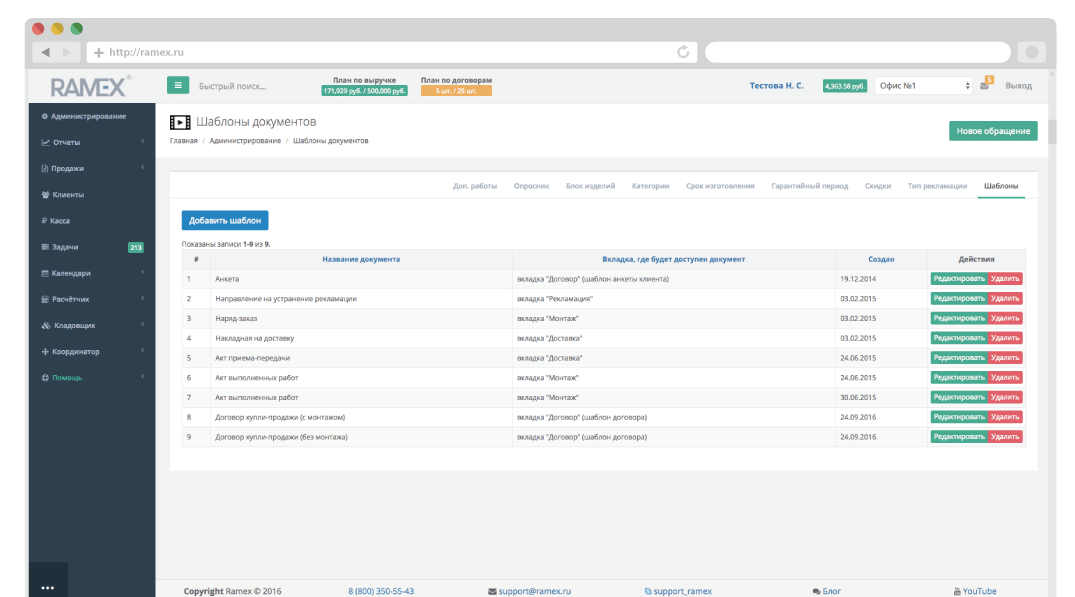
Task: Click the Администрирование breadcrumb link
Action: pos(245,141)
